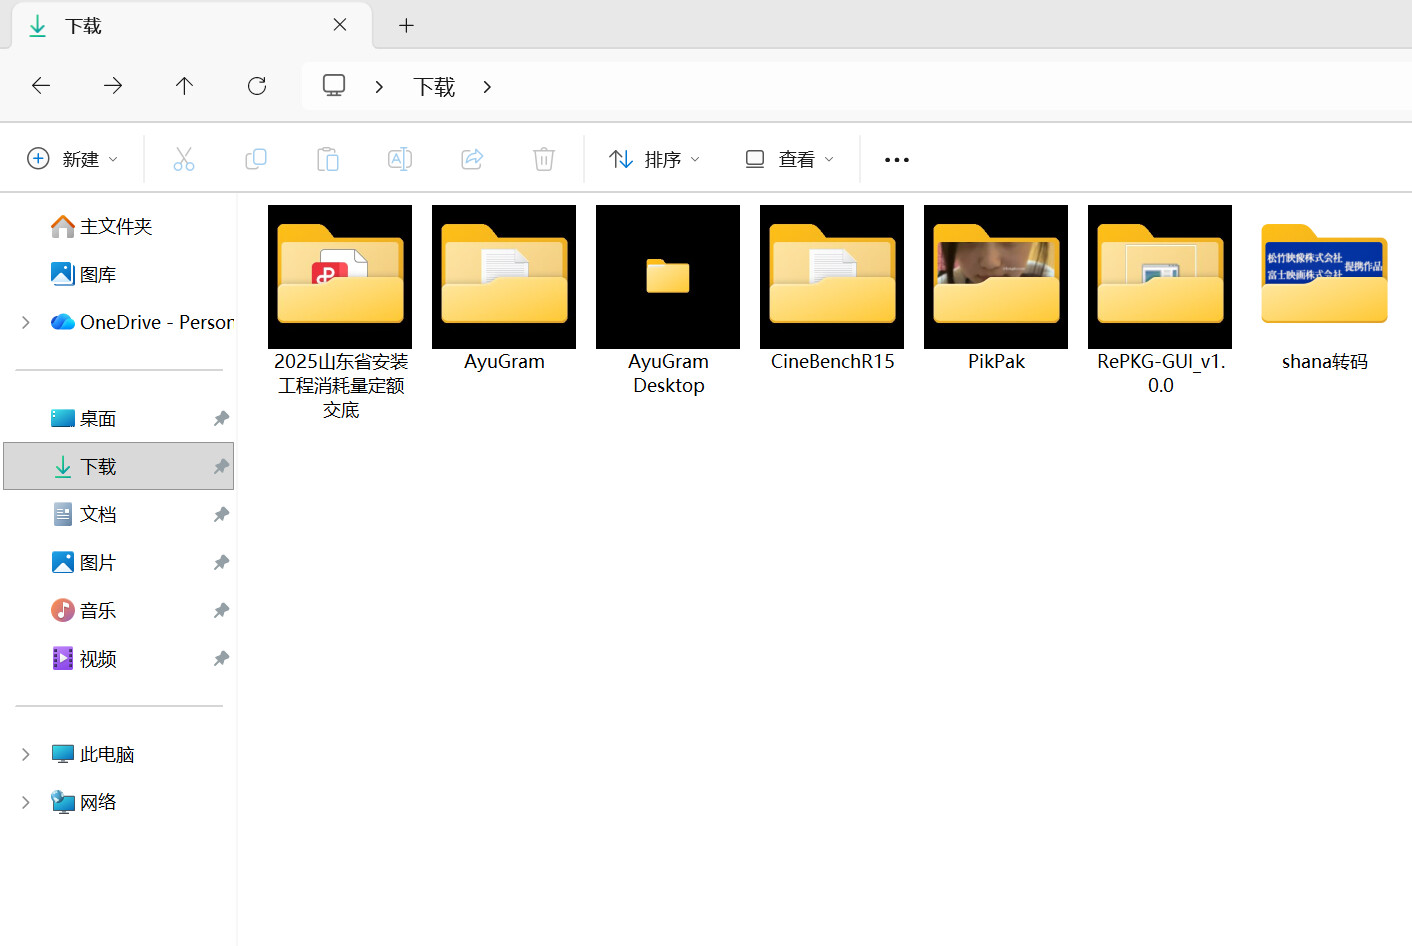Click the Cut scissors icon
The width and height of the screenshot is (1412, 946).
pos(184,159)
